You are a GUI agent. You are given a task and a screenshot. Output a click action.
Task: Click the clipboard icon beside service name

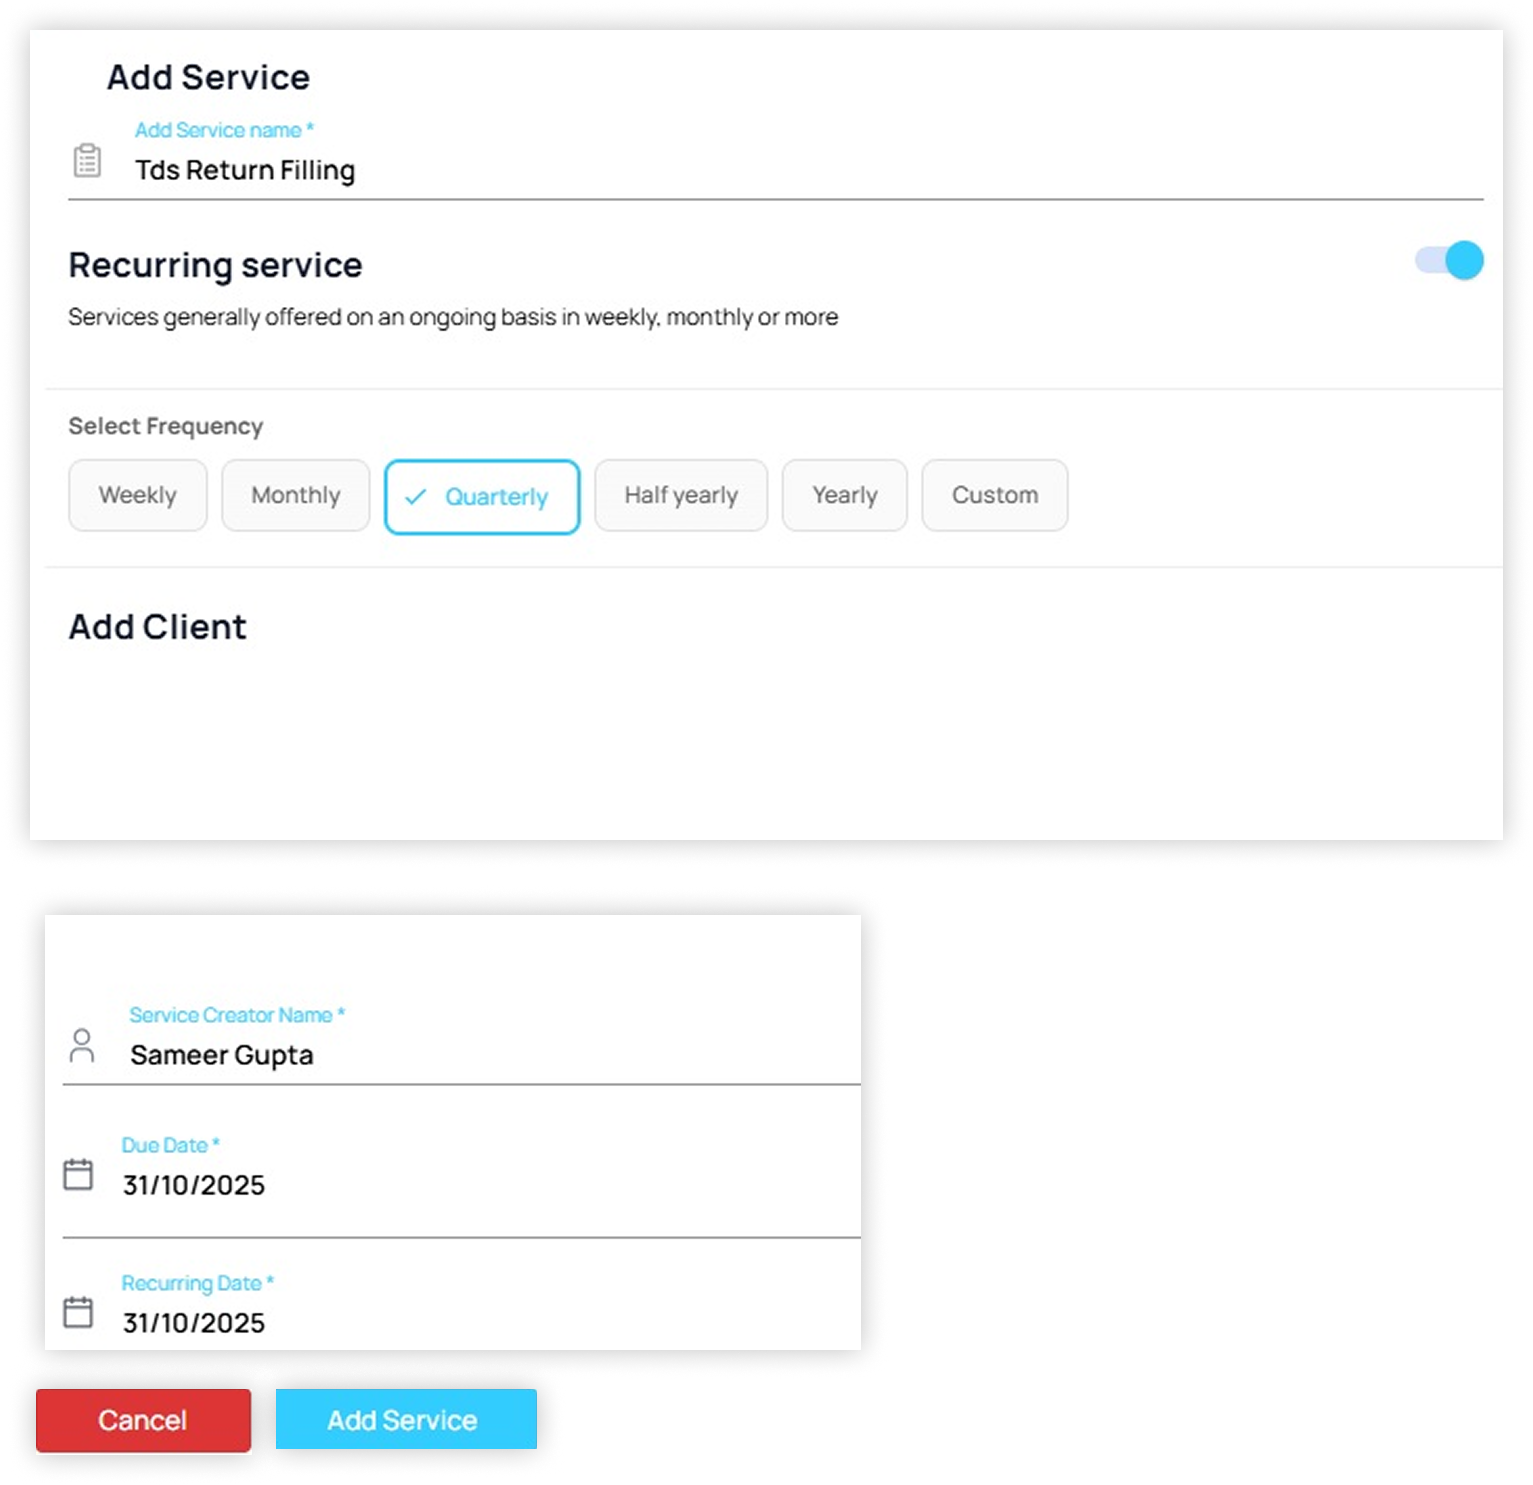(x=87, y=160)
